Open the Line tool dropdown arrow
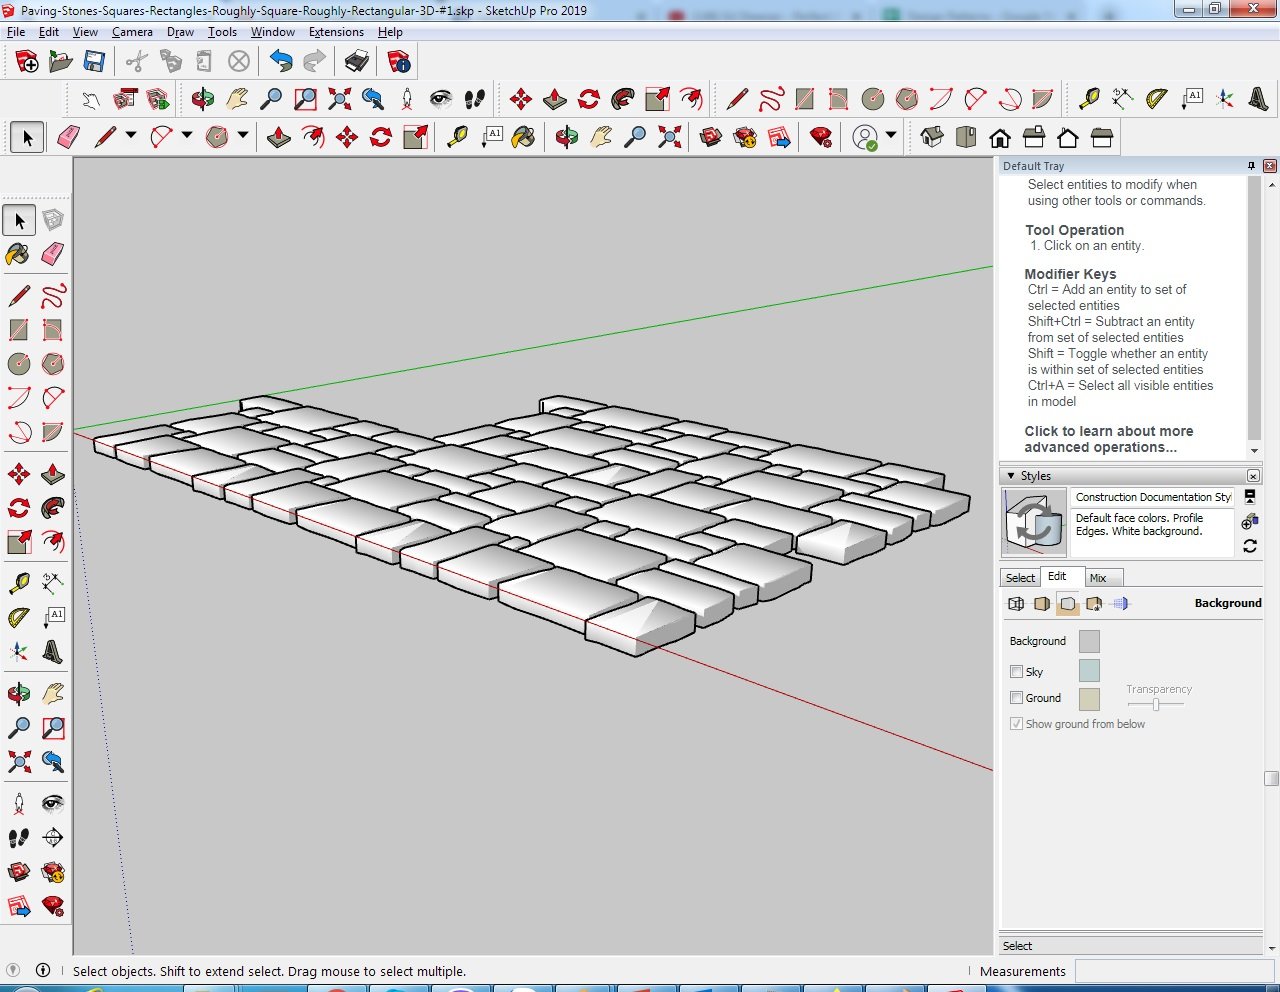Viewport: 1280px width, 992px height. click(x=131, y=136)
